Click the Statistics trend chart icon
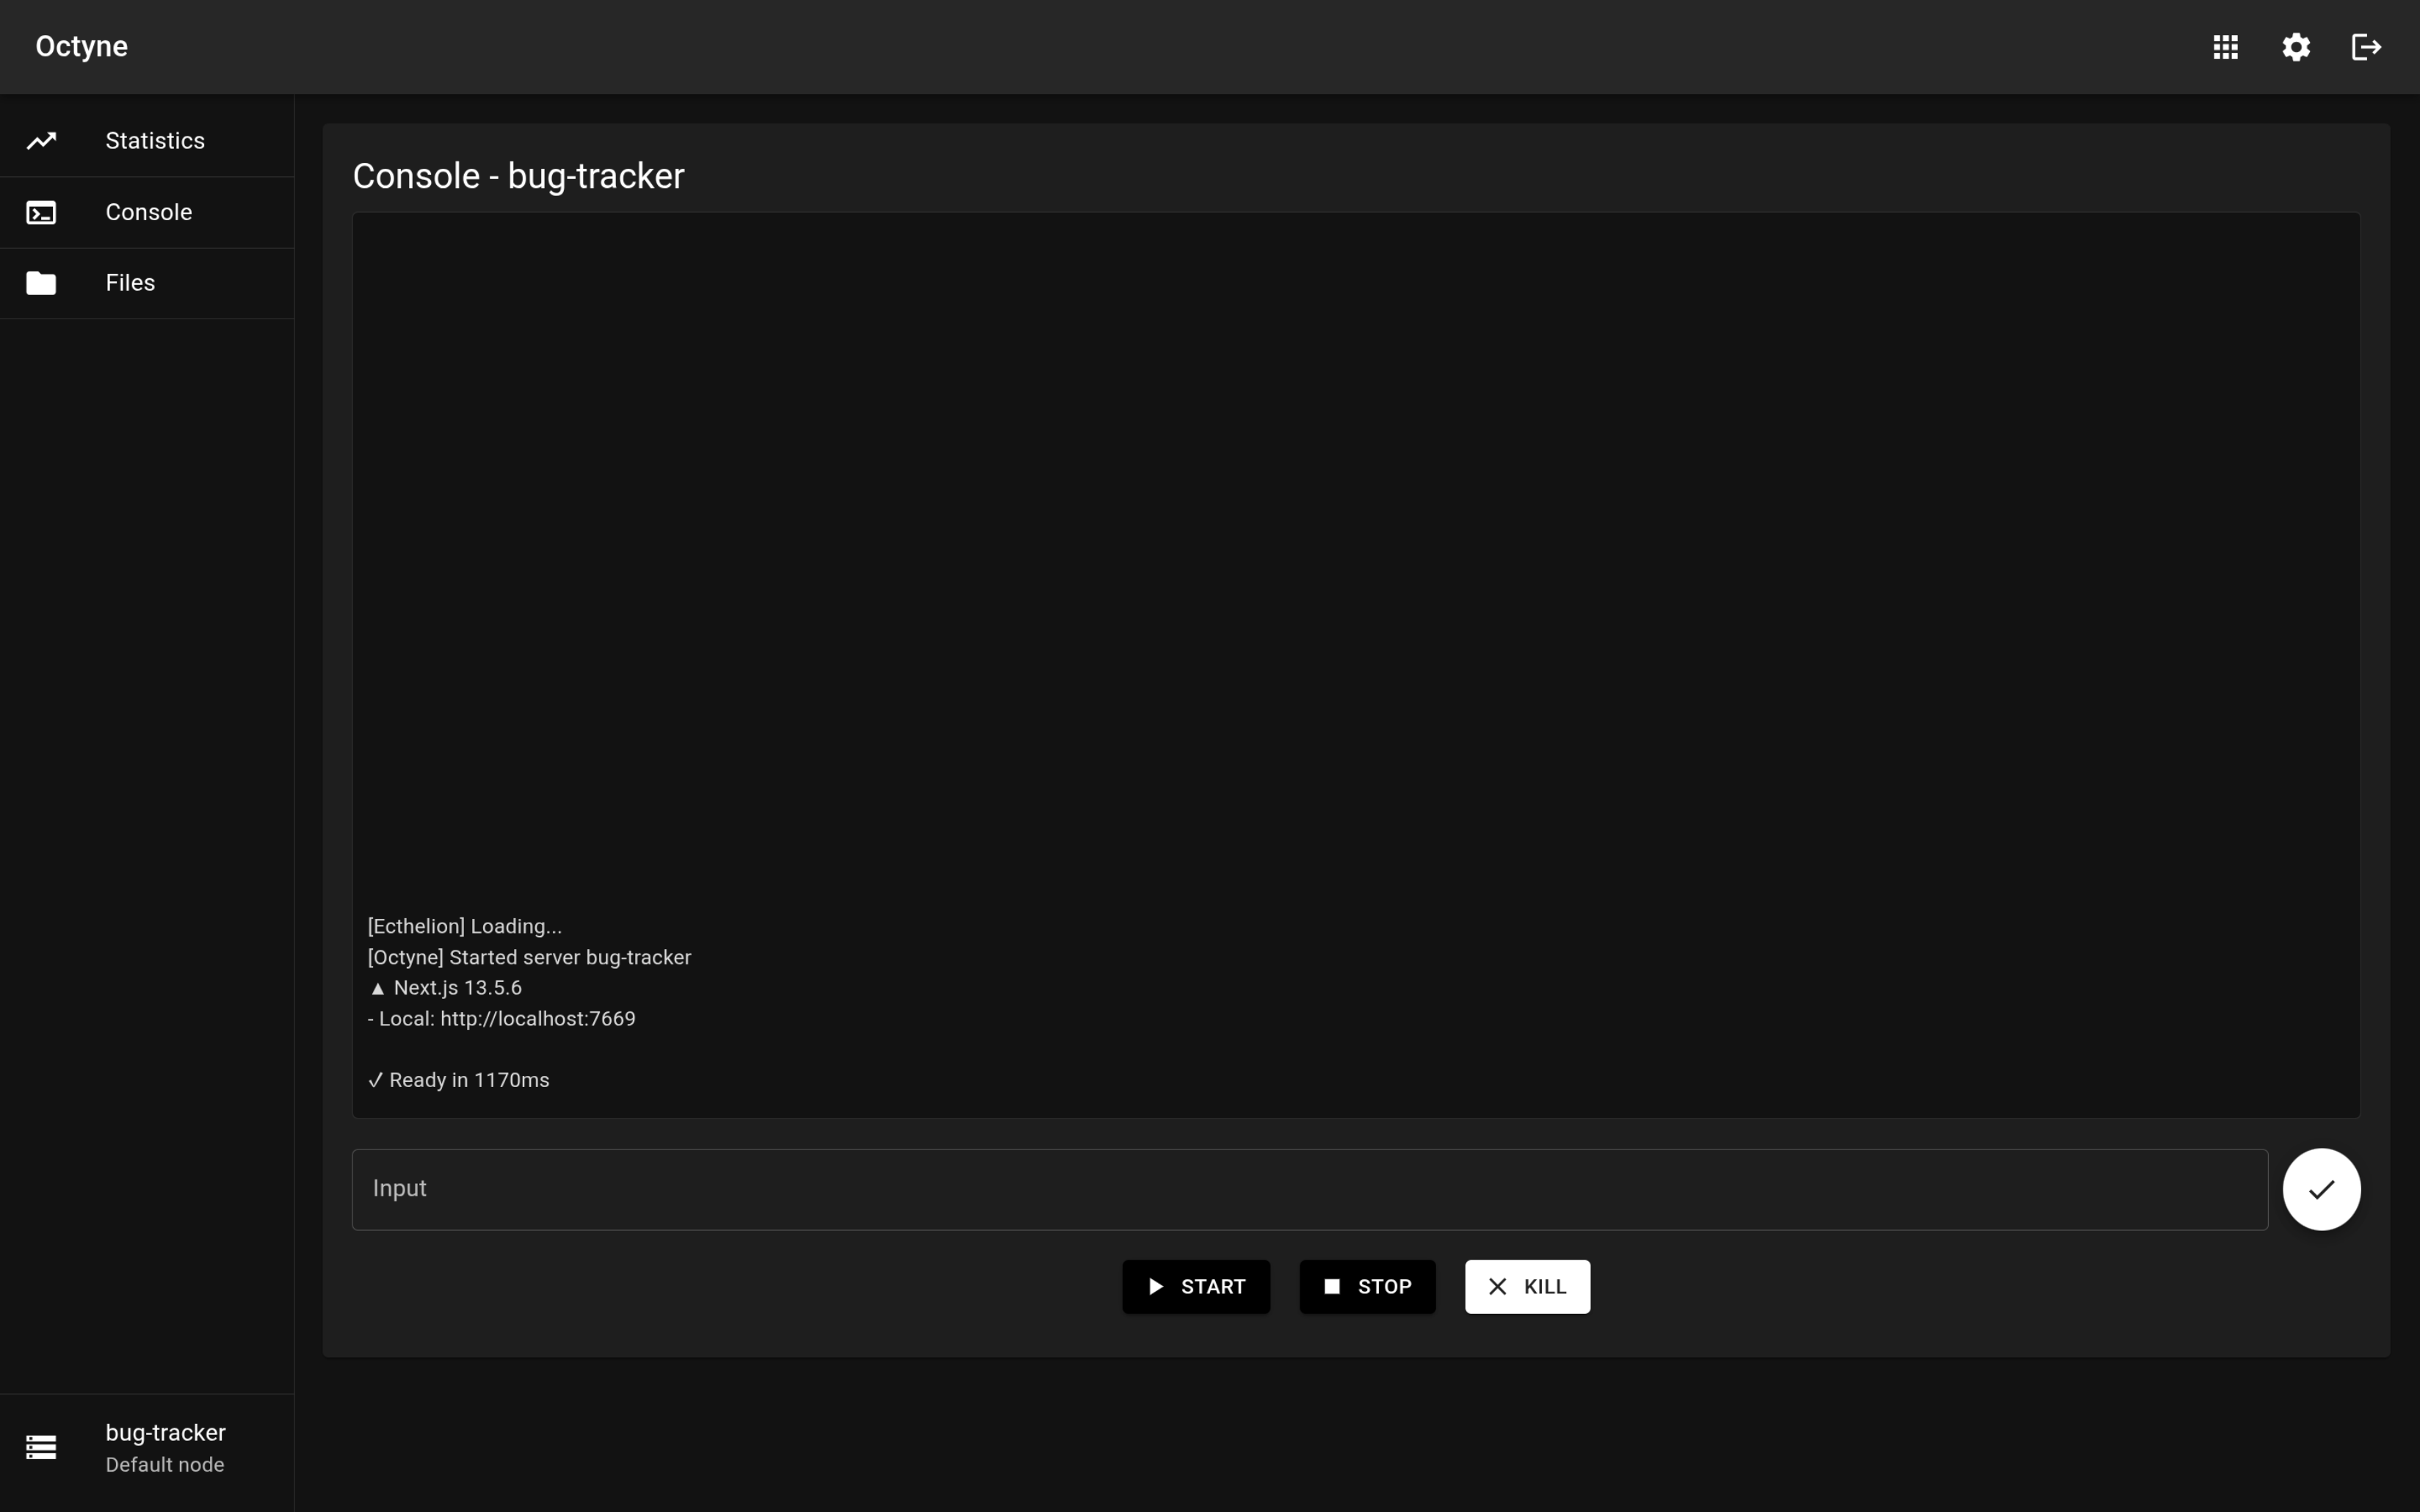 click(41, 141)
